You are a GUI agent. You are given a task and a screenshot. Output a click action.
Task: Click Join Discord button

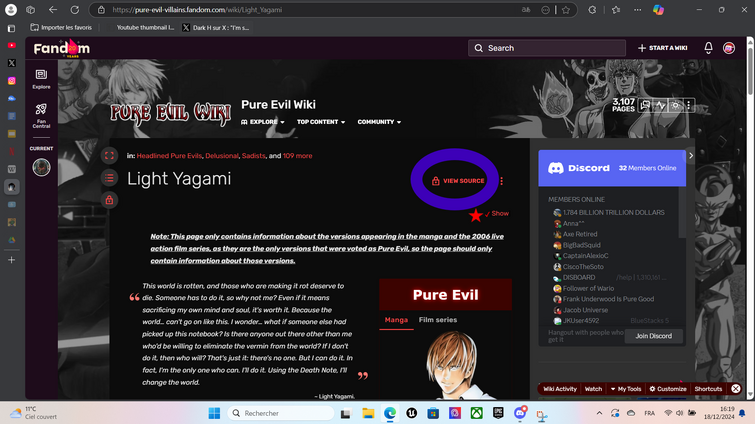pos(653,336)
